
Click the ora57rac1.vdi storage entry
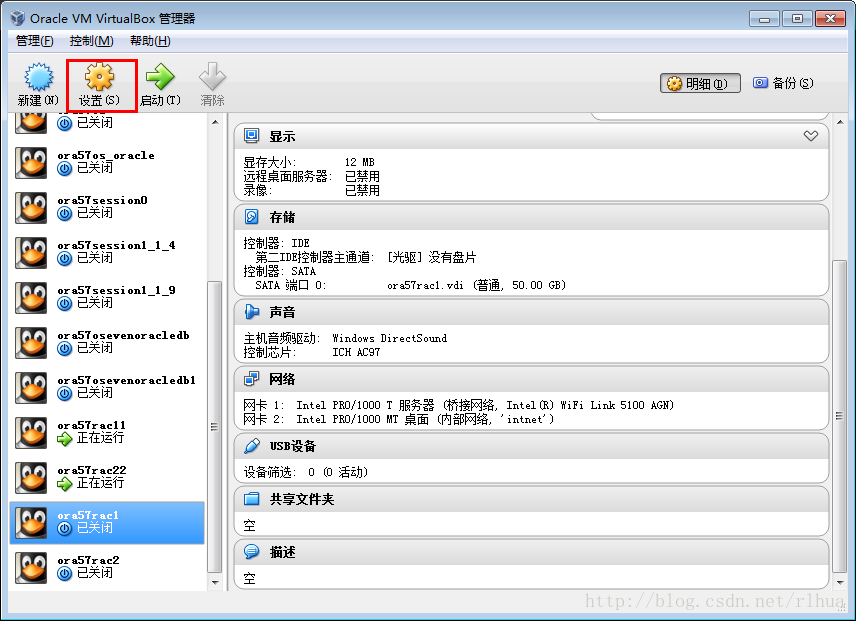pyautogui.click(x=477, y=285)
